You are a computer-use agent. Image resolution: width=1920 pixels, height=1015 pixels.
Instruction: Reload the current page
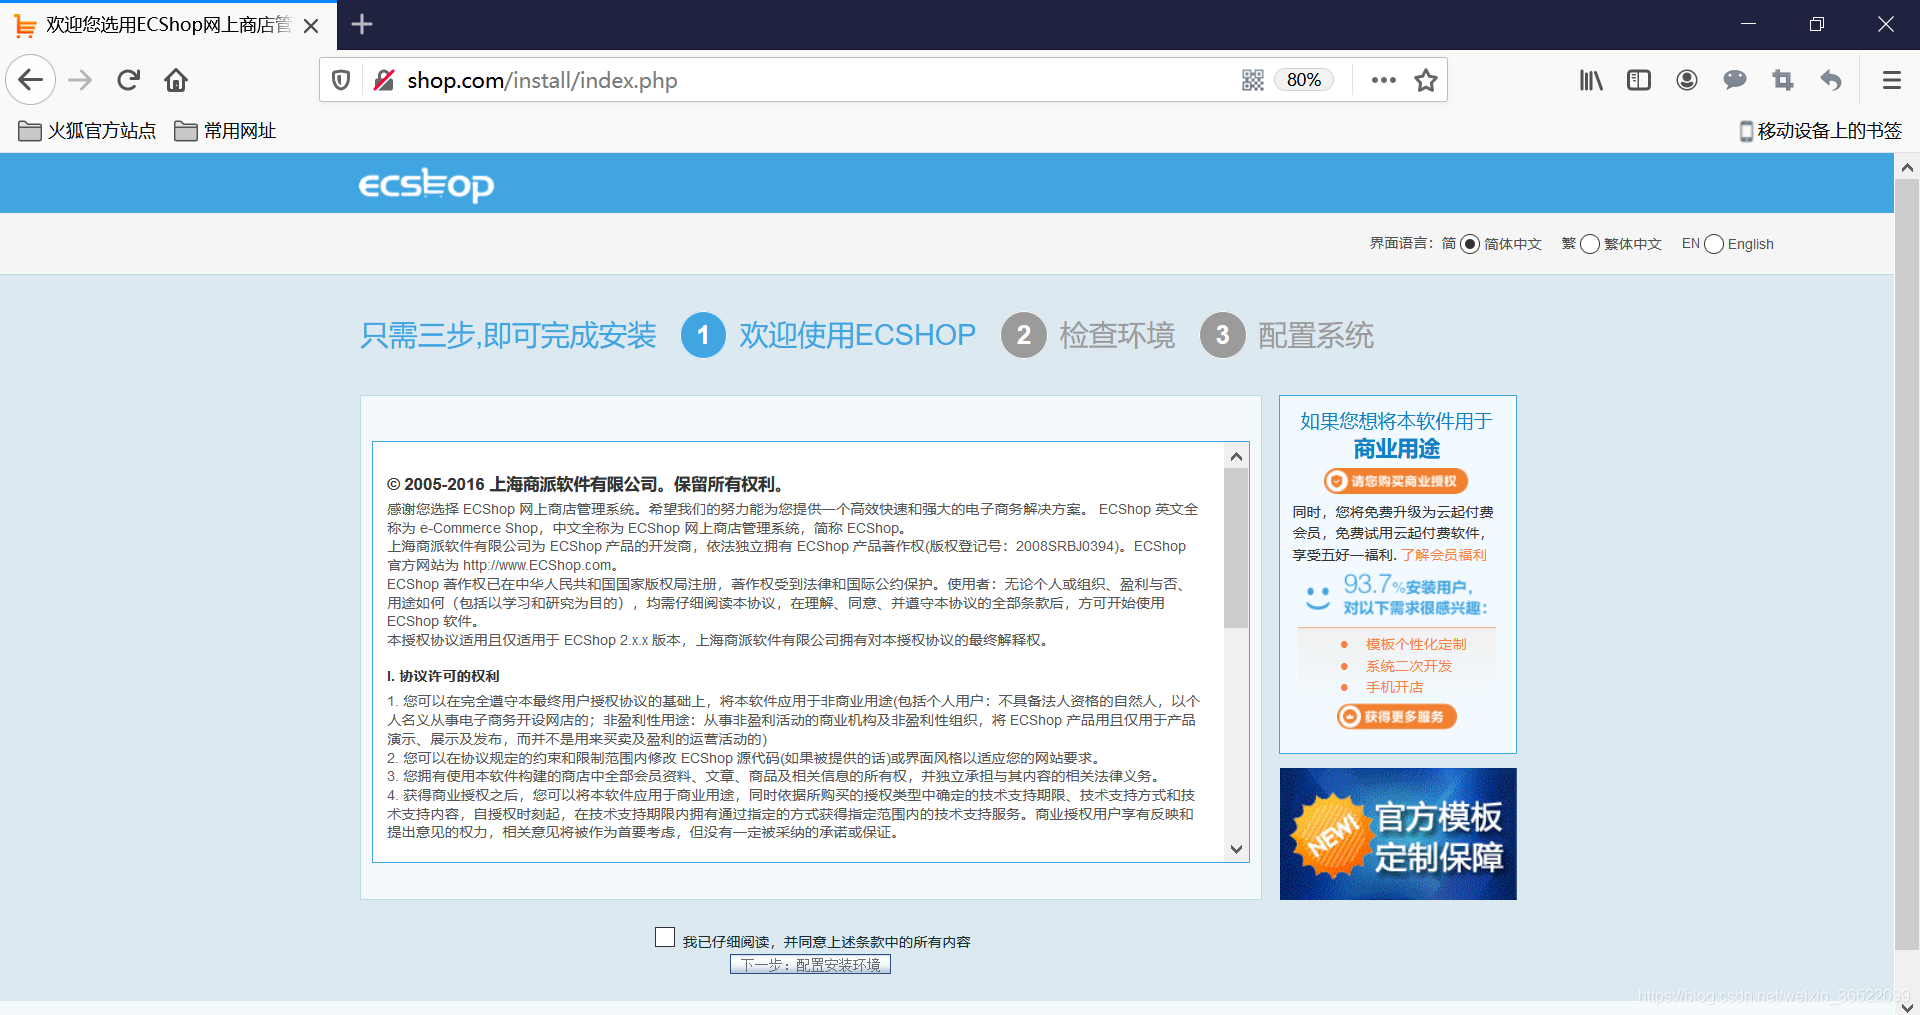(x=128, y=80)
